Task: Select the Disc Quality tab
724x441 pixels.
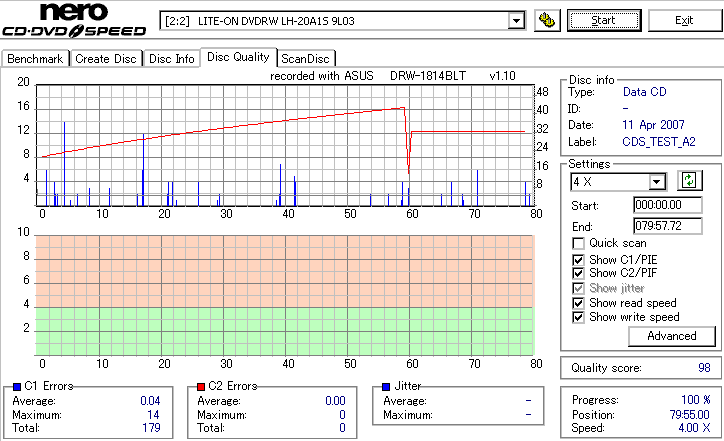Action: point(238,57)
